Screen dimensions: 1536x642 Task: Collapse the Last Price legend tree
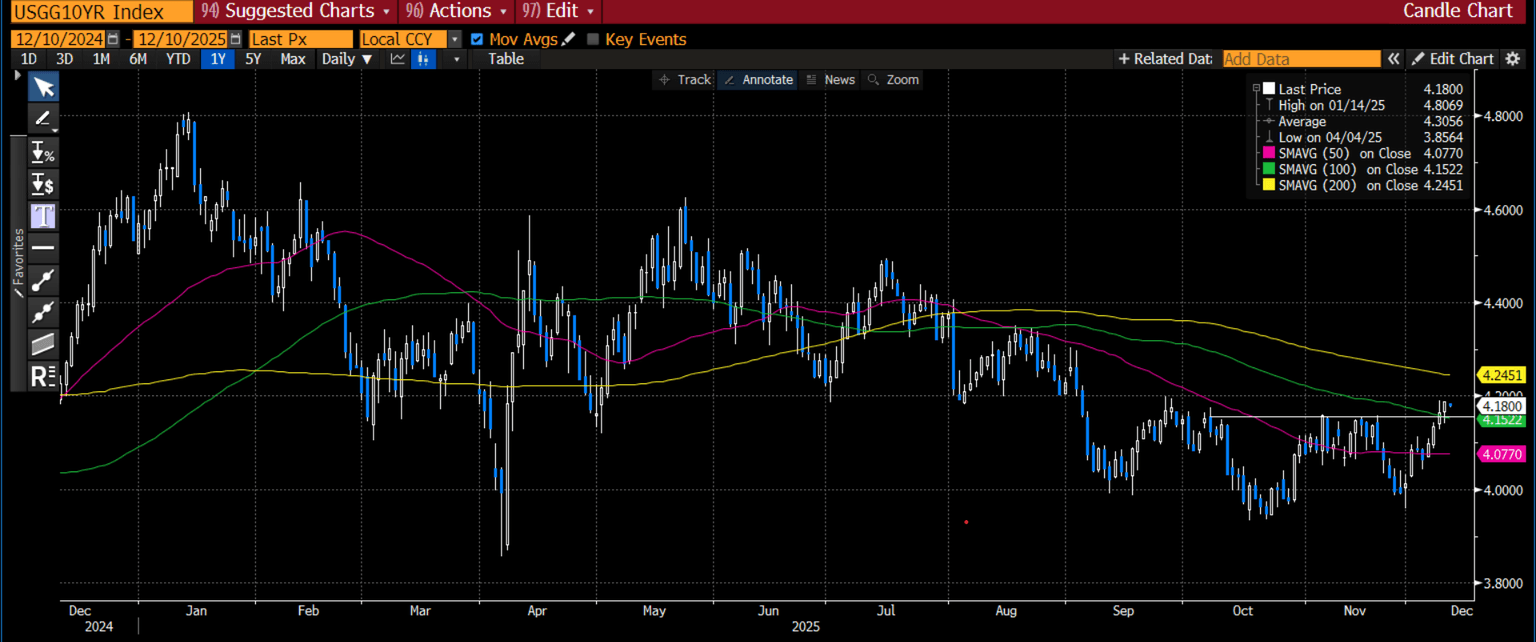click(x=1256, y=89)
